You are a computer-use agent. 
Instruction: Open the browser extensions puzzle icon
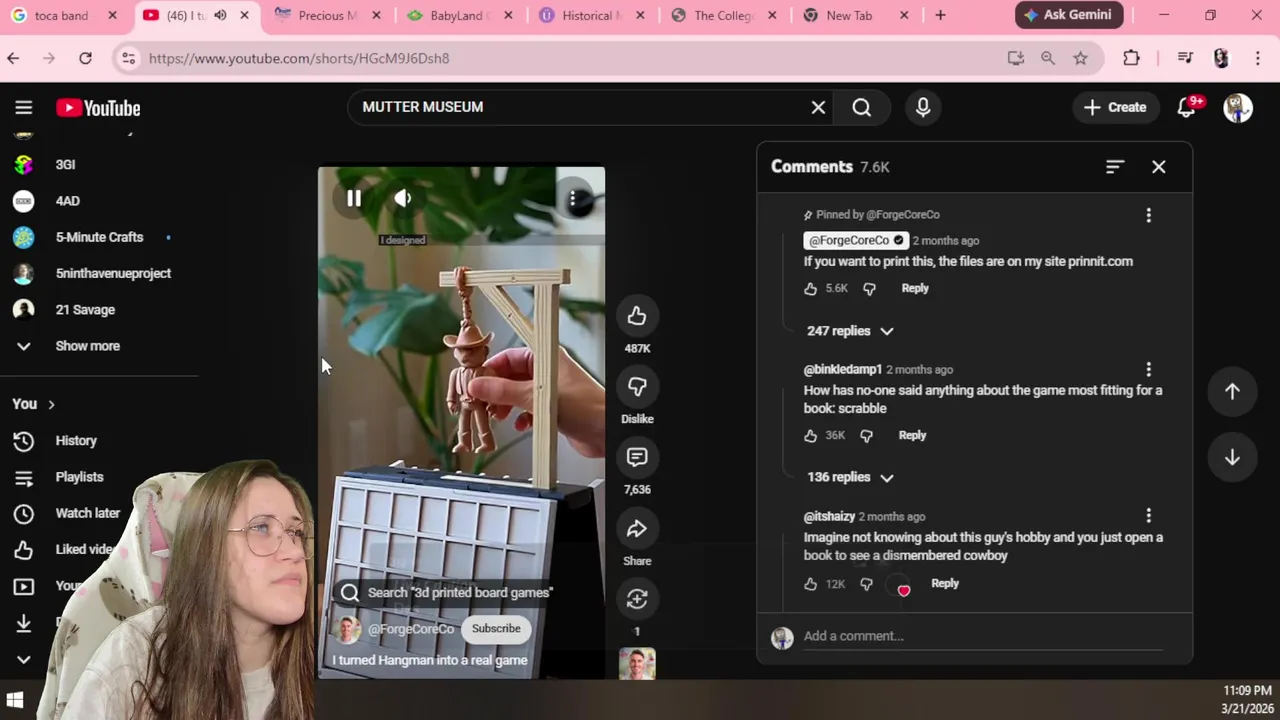click(1131, 58)
